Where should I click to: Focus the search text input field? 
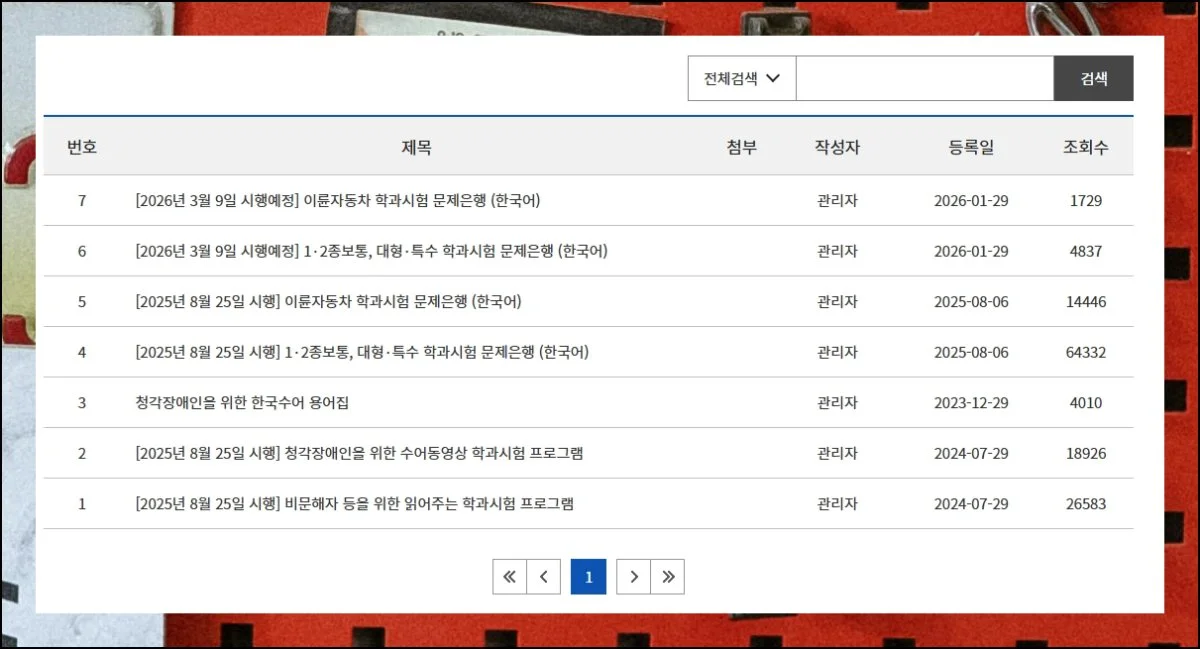pos(924,79)
